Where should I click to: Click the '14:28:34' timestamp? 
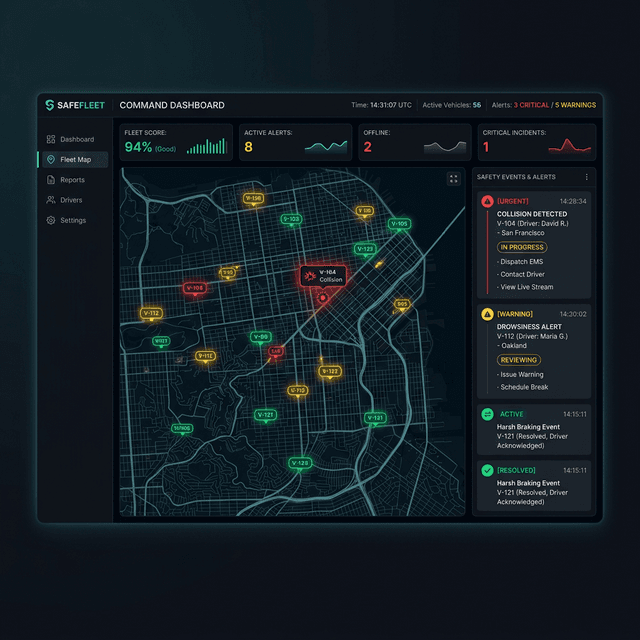[573, 201]
